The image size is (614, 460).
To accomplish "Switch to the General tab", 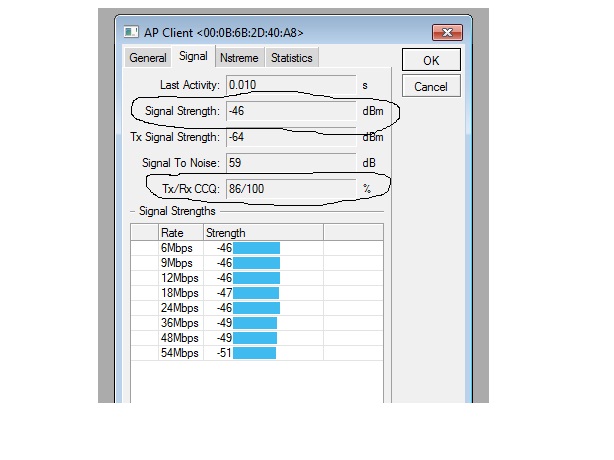I will 148,58.
